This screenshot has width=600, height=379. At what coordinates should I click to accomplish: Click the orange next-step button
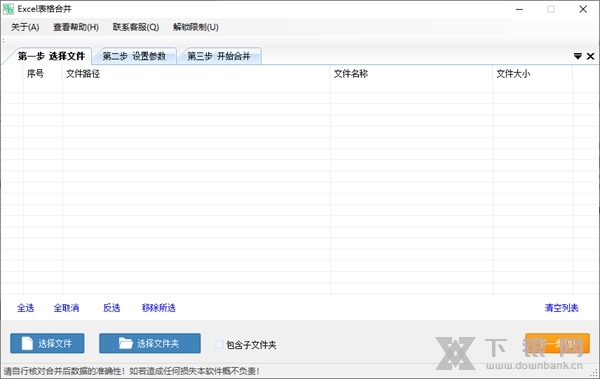(x=558, y=343)
